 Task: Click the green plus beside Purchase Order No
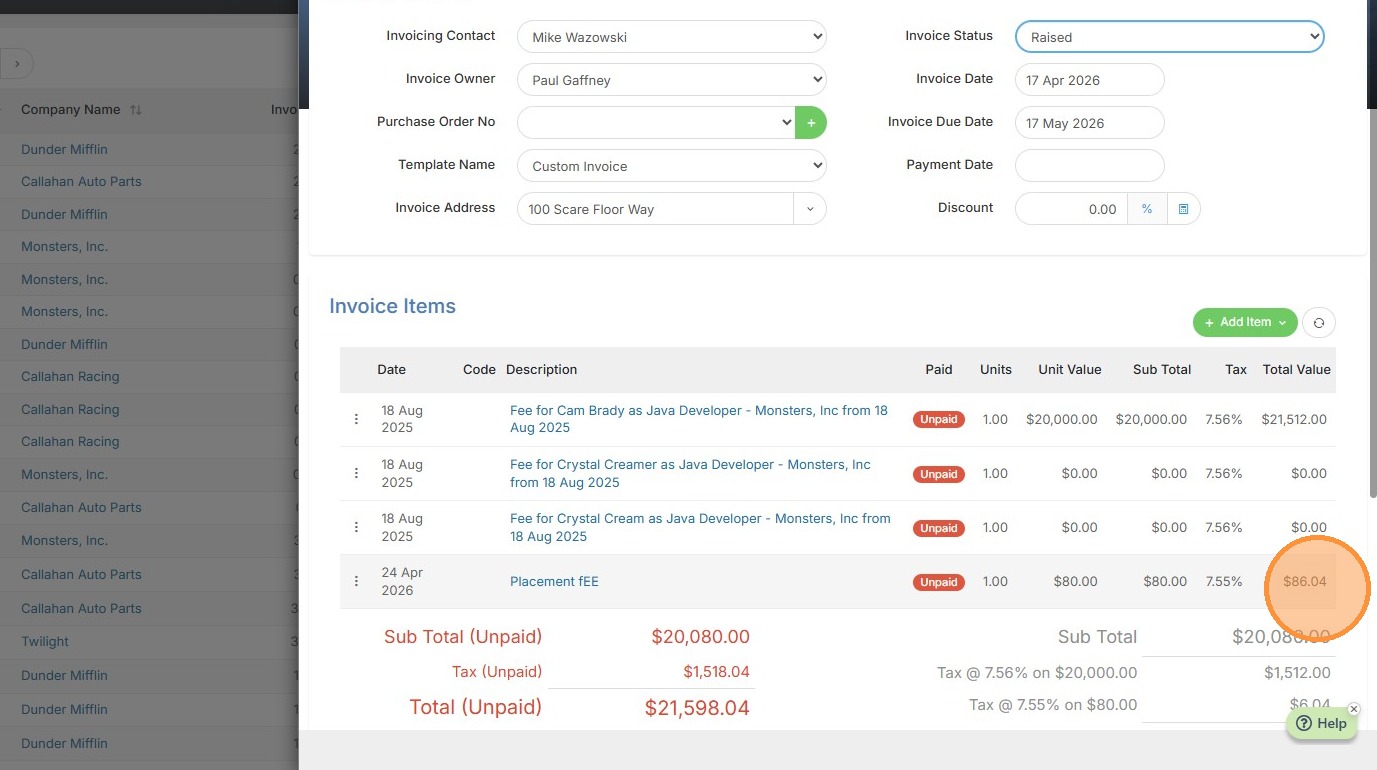(811, 123)
